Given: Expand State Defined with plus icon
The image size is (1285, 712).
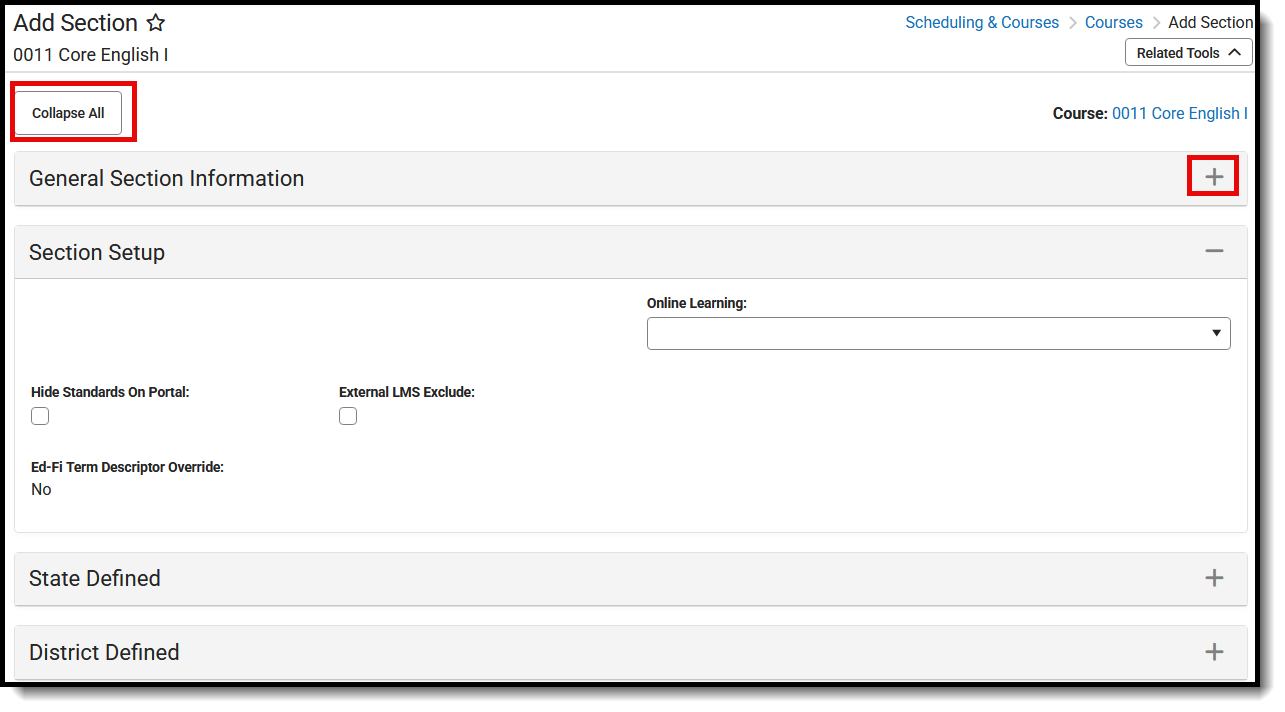Looking at the screenshot, I should [x=1214, y=578].
